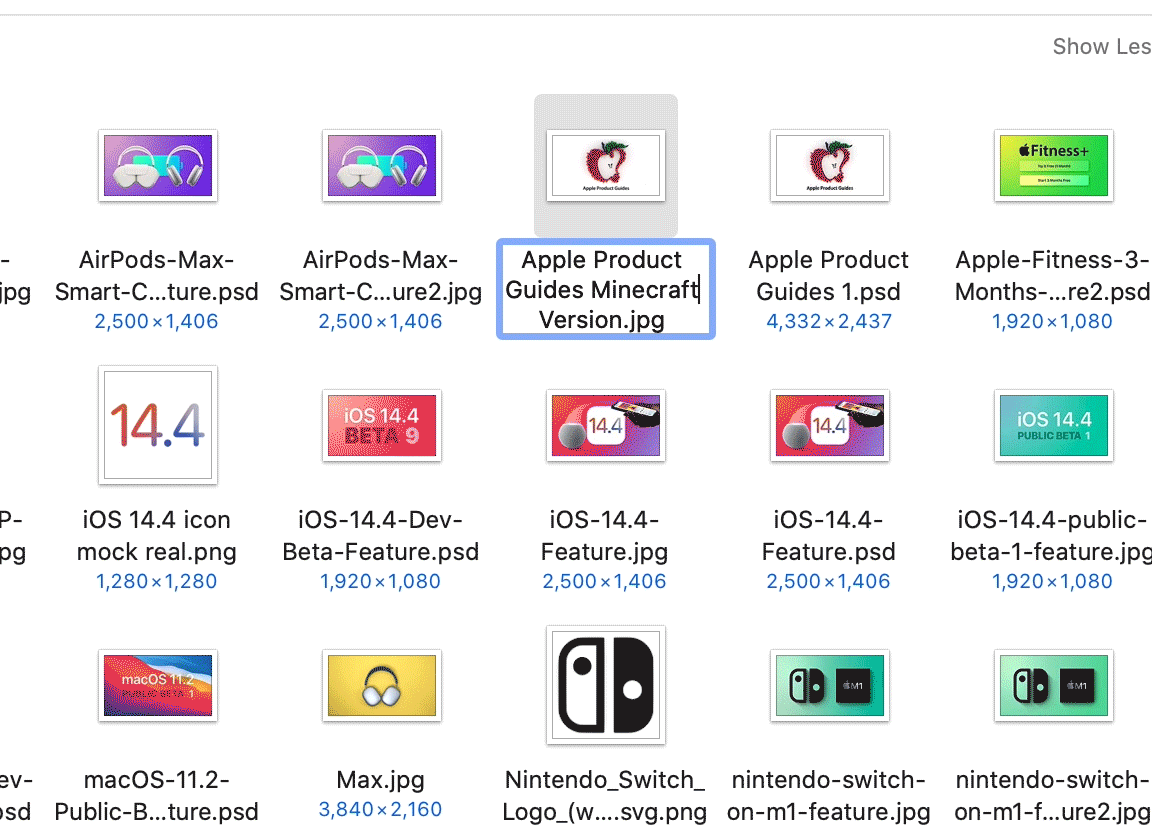This screenshot has height=830, width=1152.
Task: Click the Apple Product Guides Minecraft Version thumbnail
Action: pyautogui.click(x=606, y=165)
